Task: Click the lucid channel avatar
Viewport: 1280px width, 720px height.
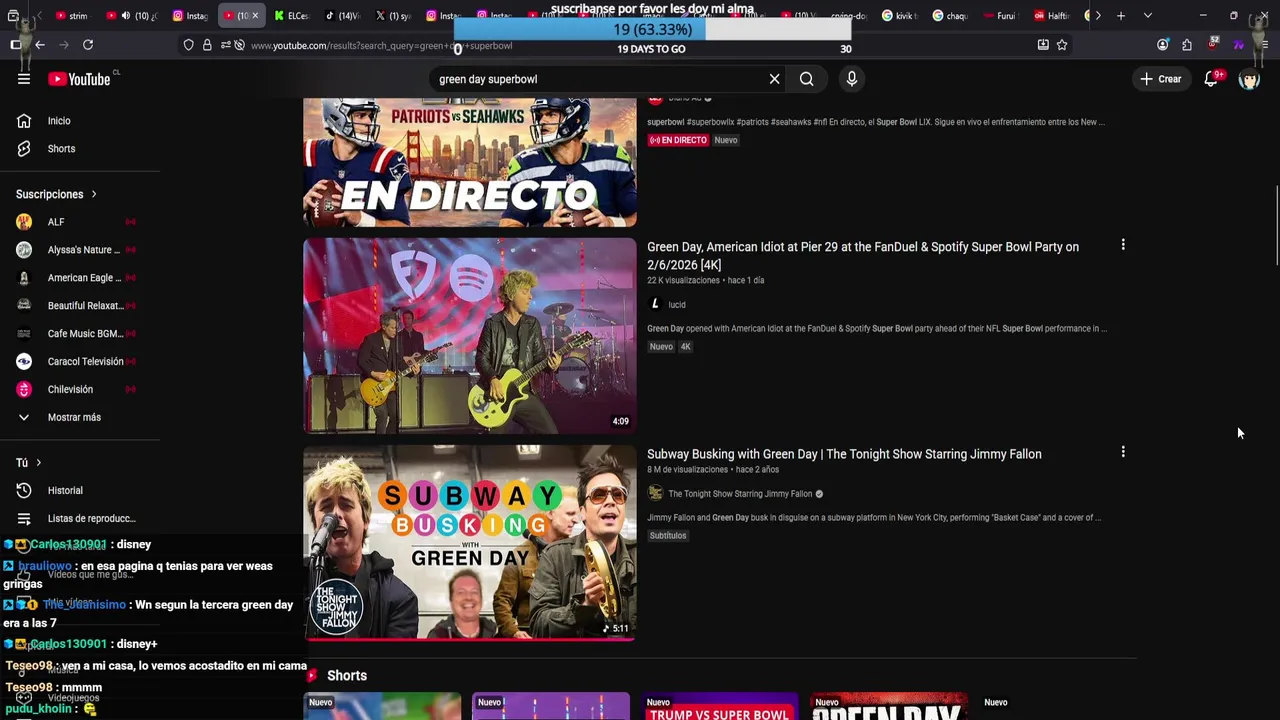Action: point(655,304)
